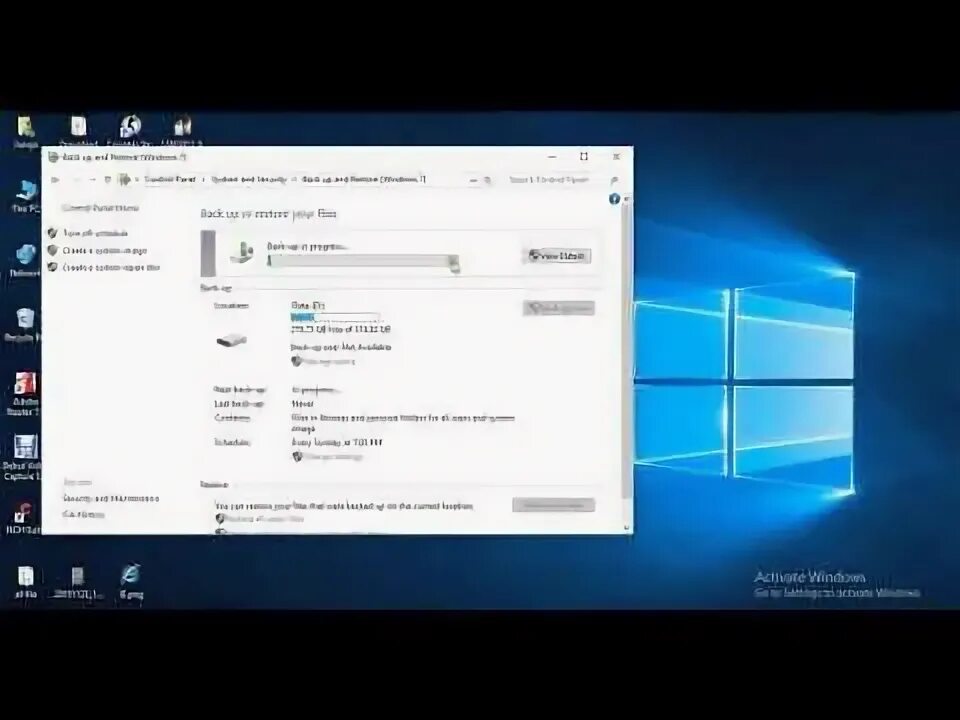
Task: Open the Internet Explorer style desktop icon at bottom
Action: 130,582
